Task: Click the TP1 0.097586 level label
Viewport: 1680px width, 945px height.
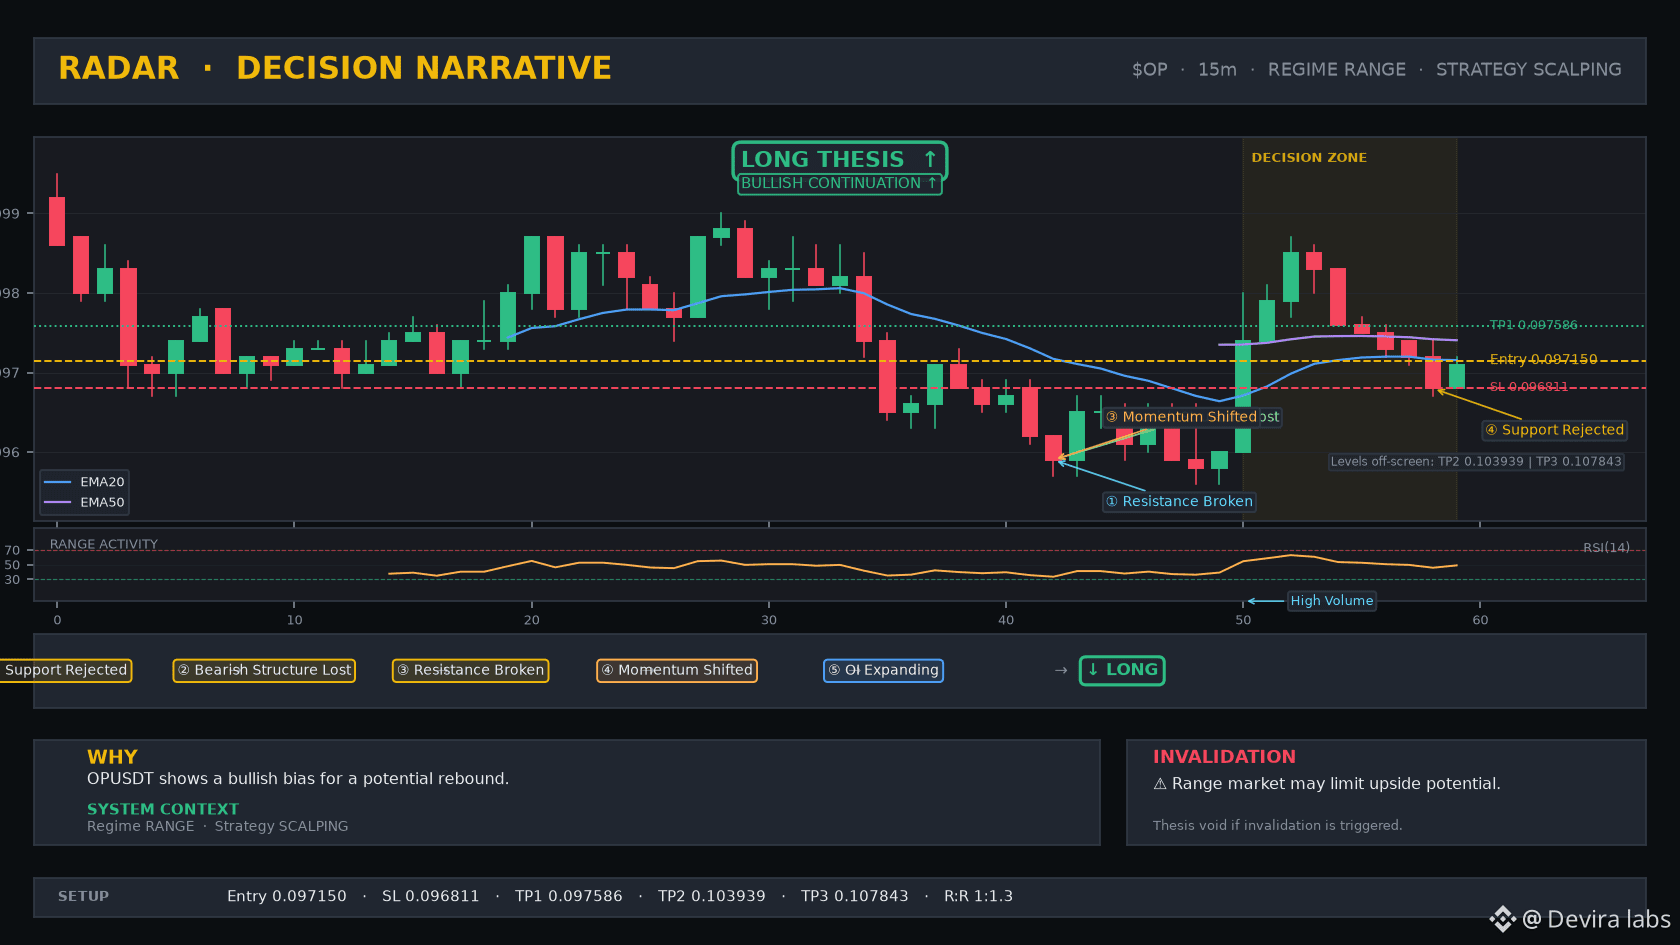Action: tap(1533, 325)
